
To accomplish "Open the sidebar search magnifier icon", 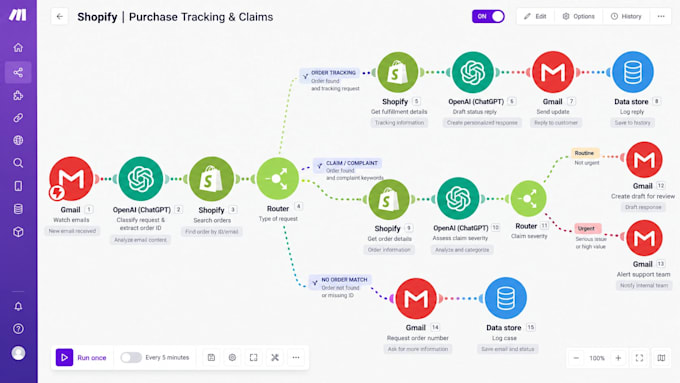I will coord(18,163).
